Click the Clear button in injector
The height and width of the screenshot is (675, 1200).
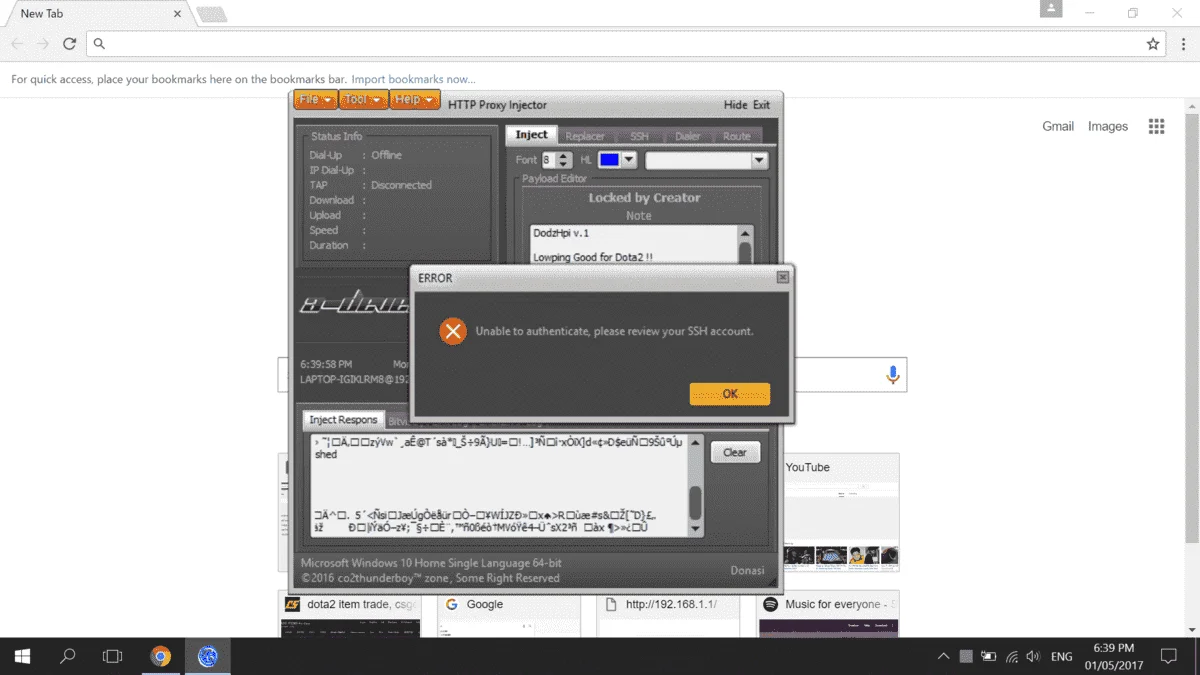coord(735,452)
